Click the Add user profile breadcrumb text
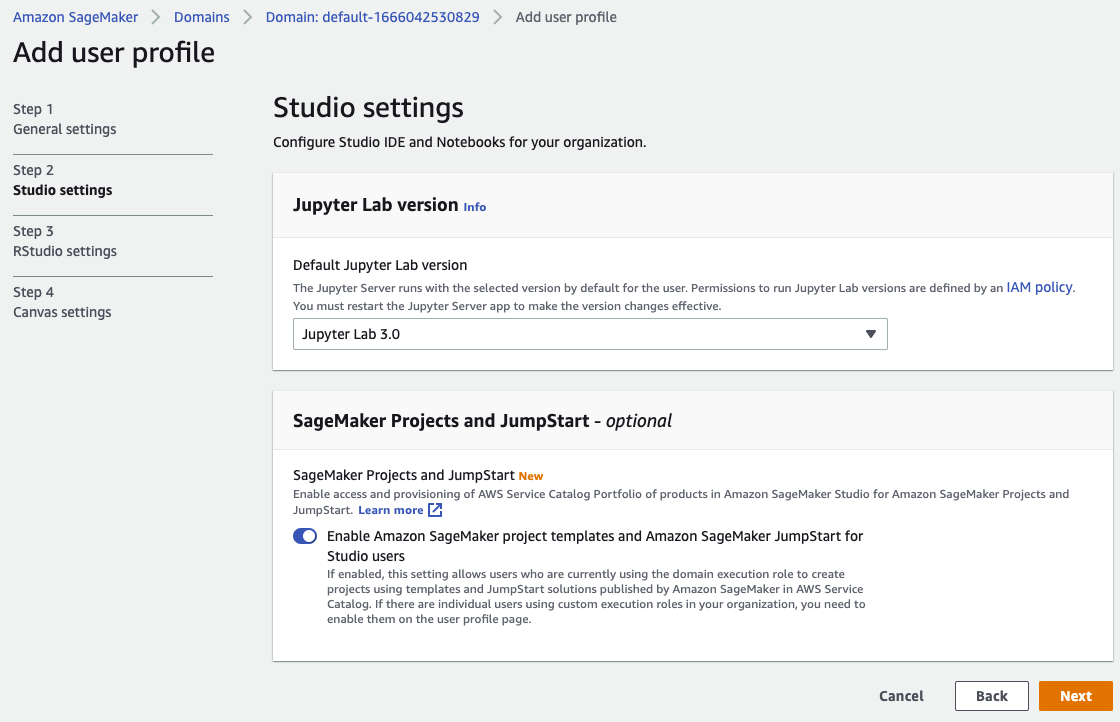 click(566, 17)
